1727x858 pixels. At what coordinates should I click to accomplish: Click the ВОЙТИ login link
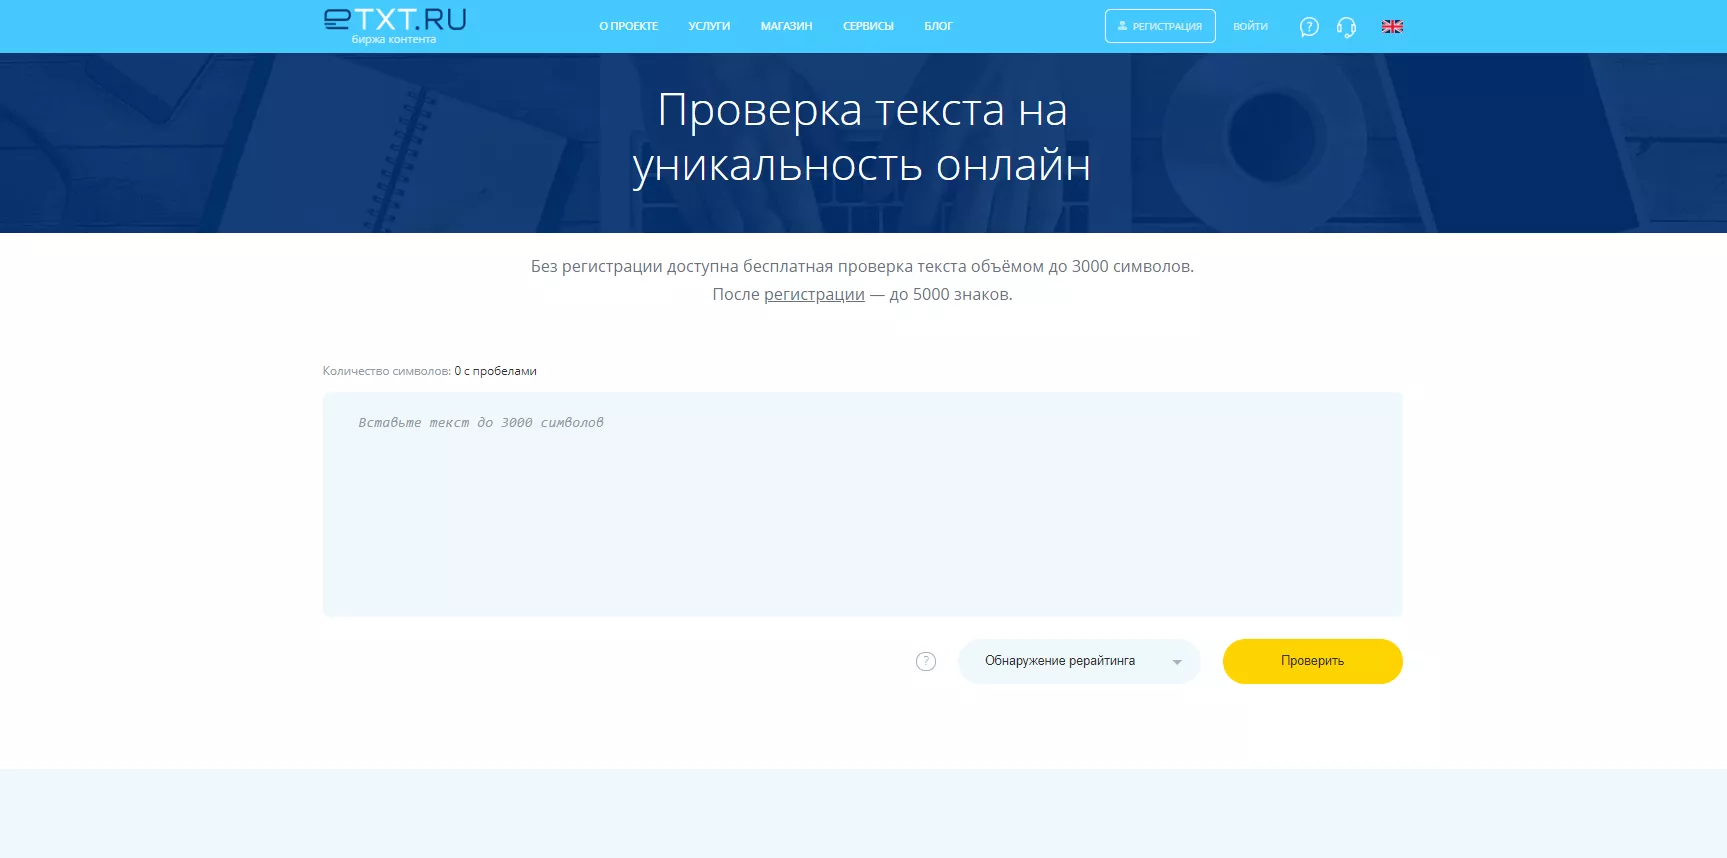[x=1250, y=26]
